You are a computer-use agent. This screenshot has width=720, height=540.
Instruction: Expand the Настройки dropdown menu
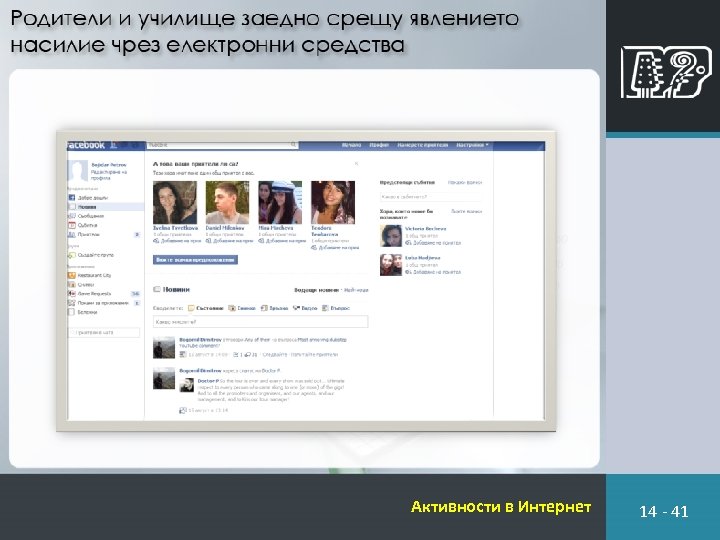pyautogui.click(x=472, y=145)
